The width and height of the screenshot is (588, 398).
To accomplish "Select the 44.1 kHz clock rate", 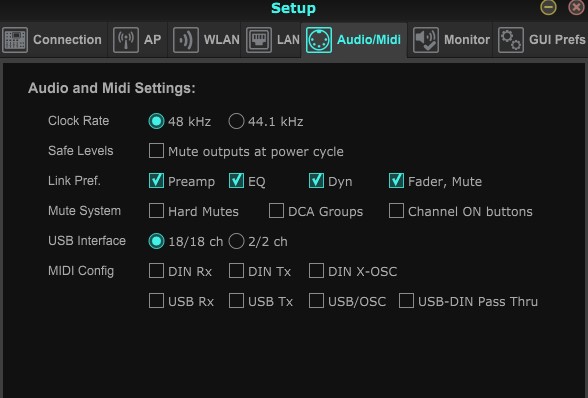I will [236, 121].
